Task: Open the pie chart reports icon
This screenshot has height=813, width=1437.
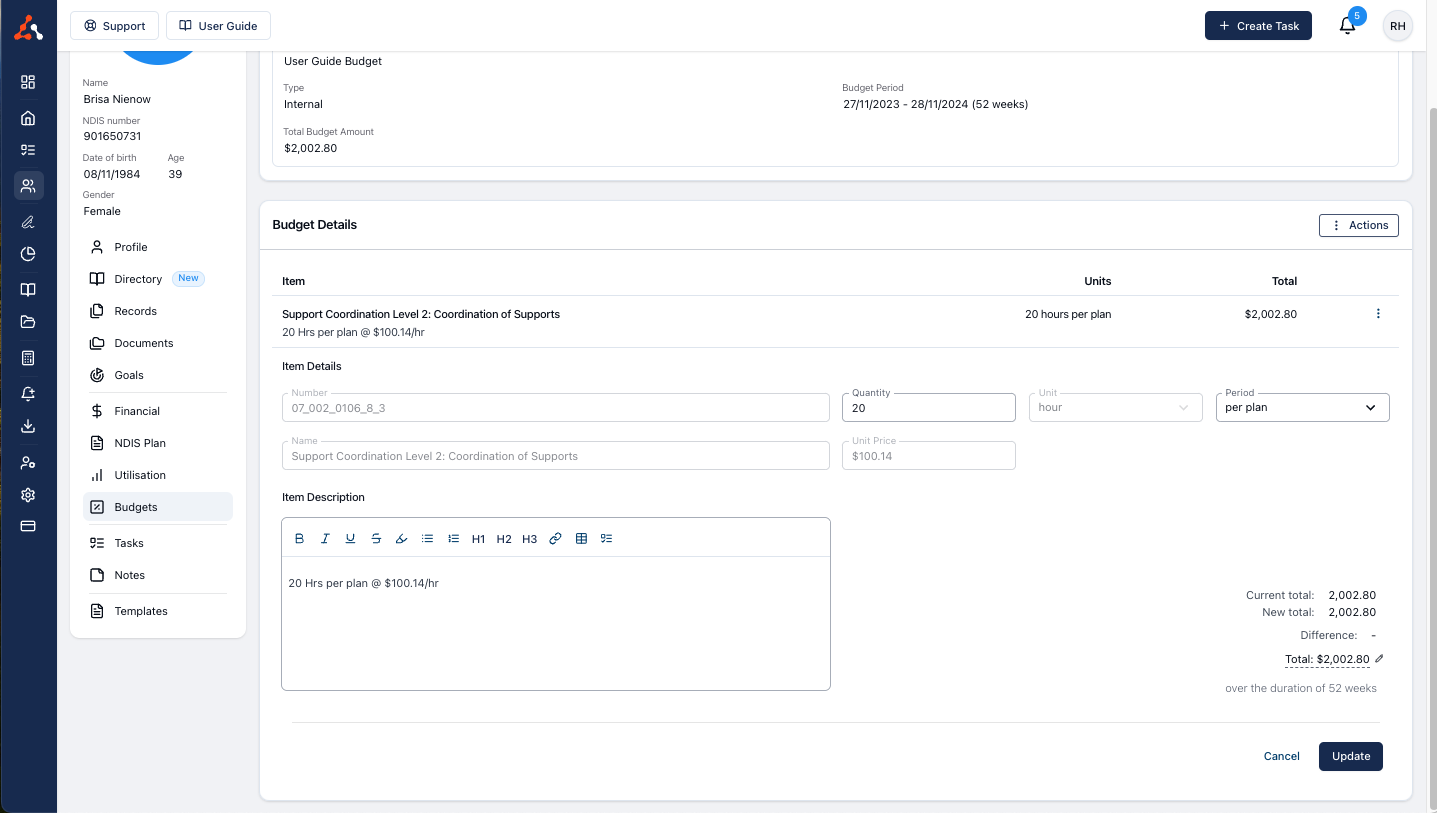Action: click(28, 254)
